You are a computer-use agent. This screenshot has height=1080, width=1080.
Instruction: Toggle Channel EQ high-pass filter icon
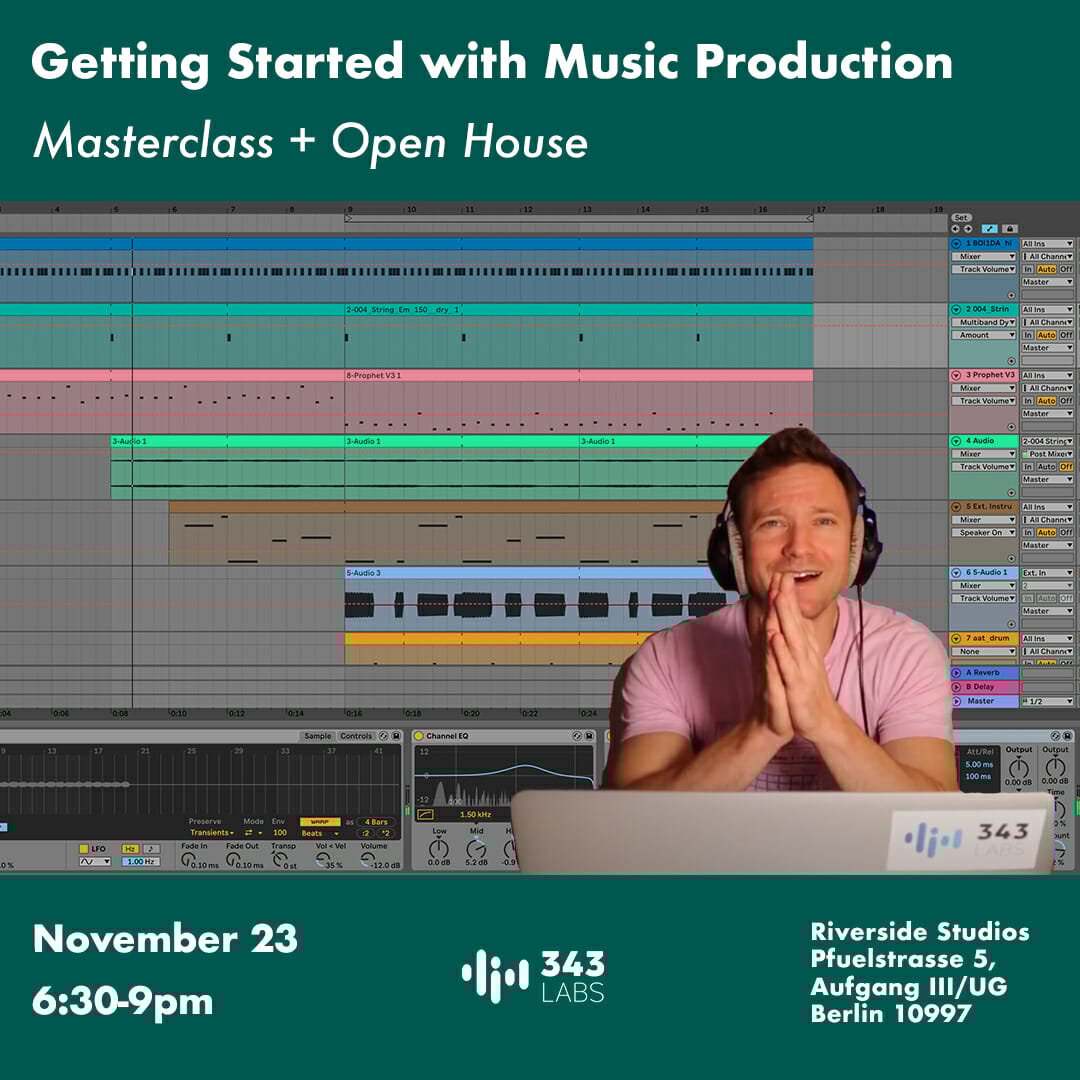click(426, 815)
